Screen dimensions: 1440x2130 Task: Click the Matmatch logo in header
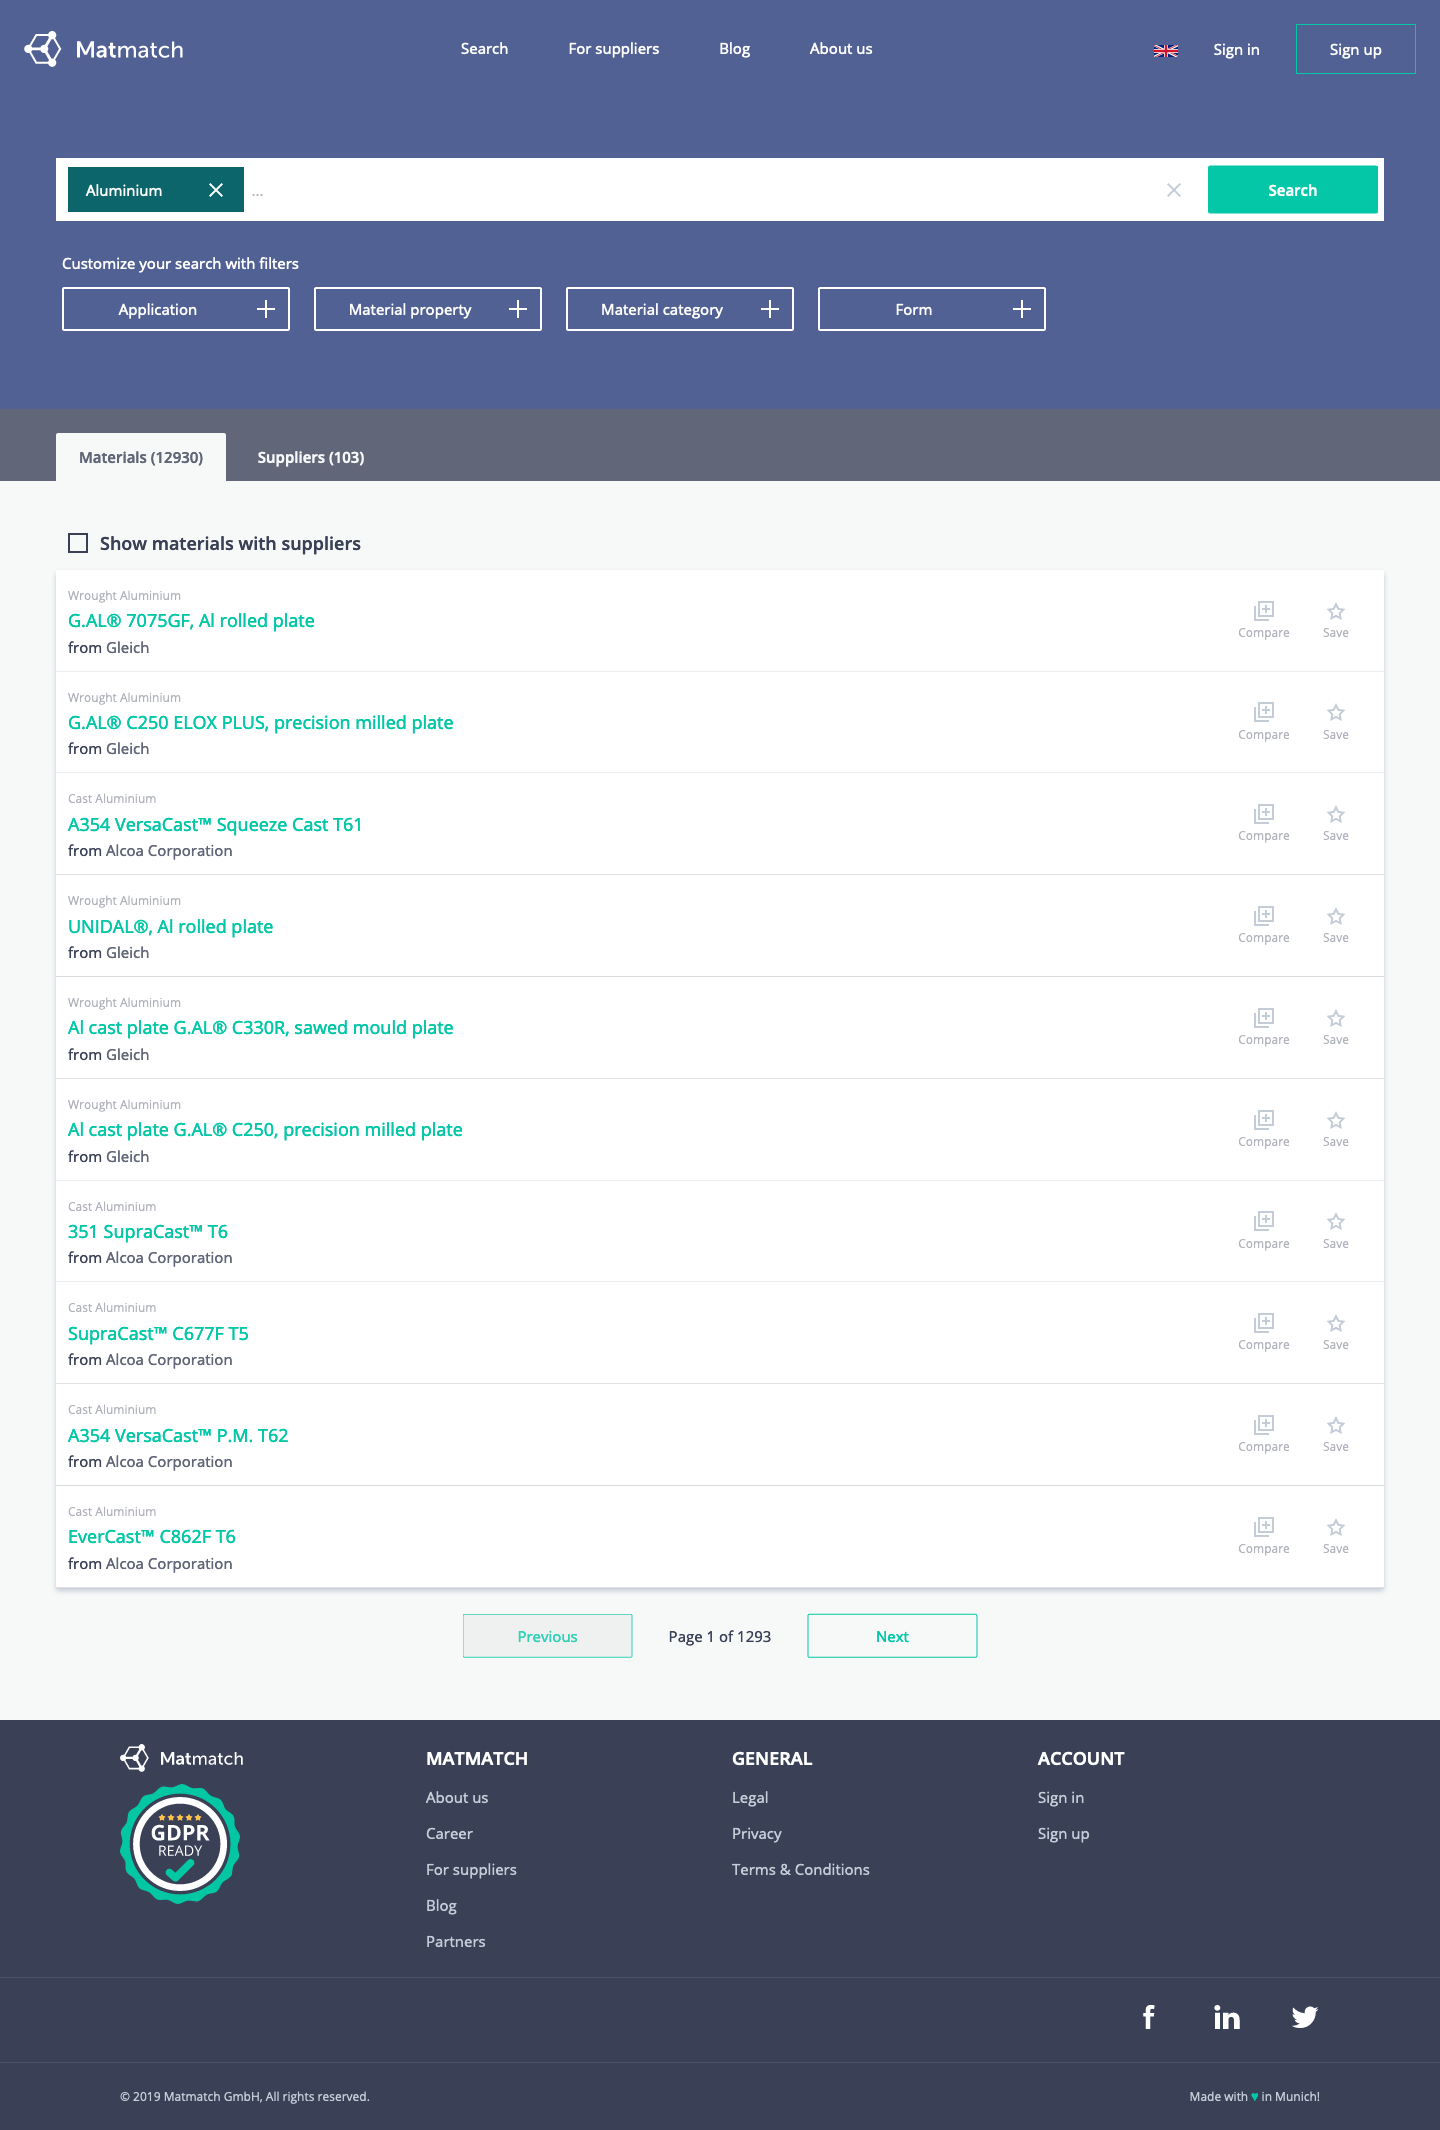(x=104, y=49)
